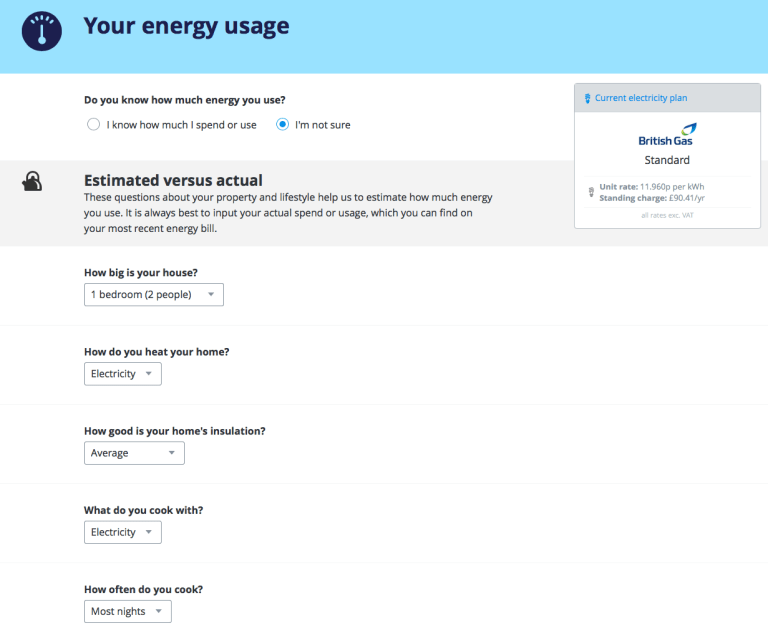
Task: Click the 'all rates exc. VAT' note
Action: [x=667, y=215]
